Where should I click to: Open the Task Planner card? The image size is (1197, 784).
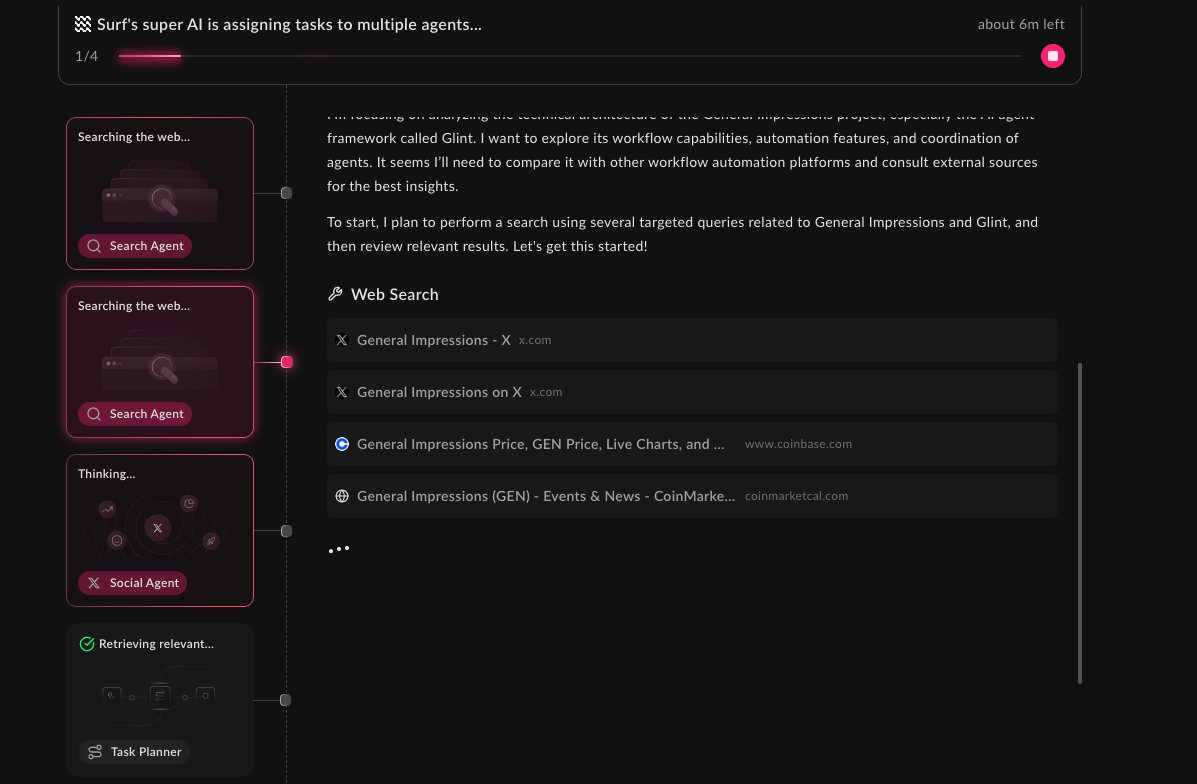tap(160, 699)
